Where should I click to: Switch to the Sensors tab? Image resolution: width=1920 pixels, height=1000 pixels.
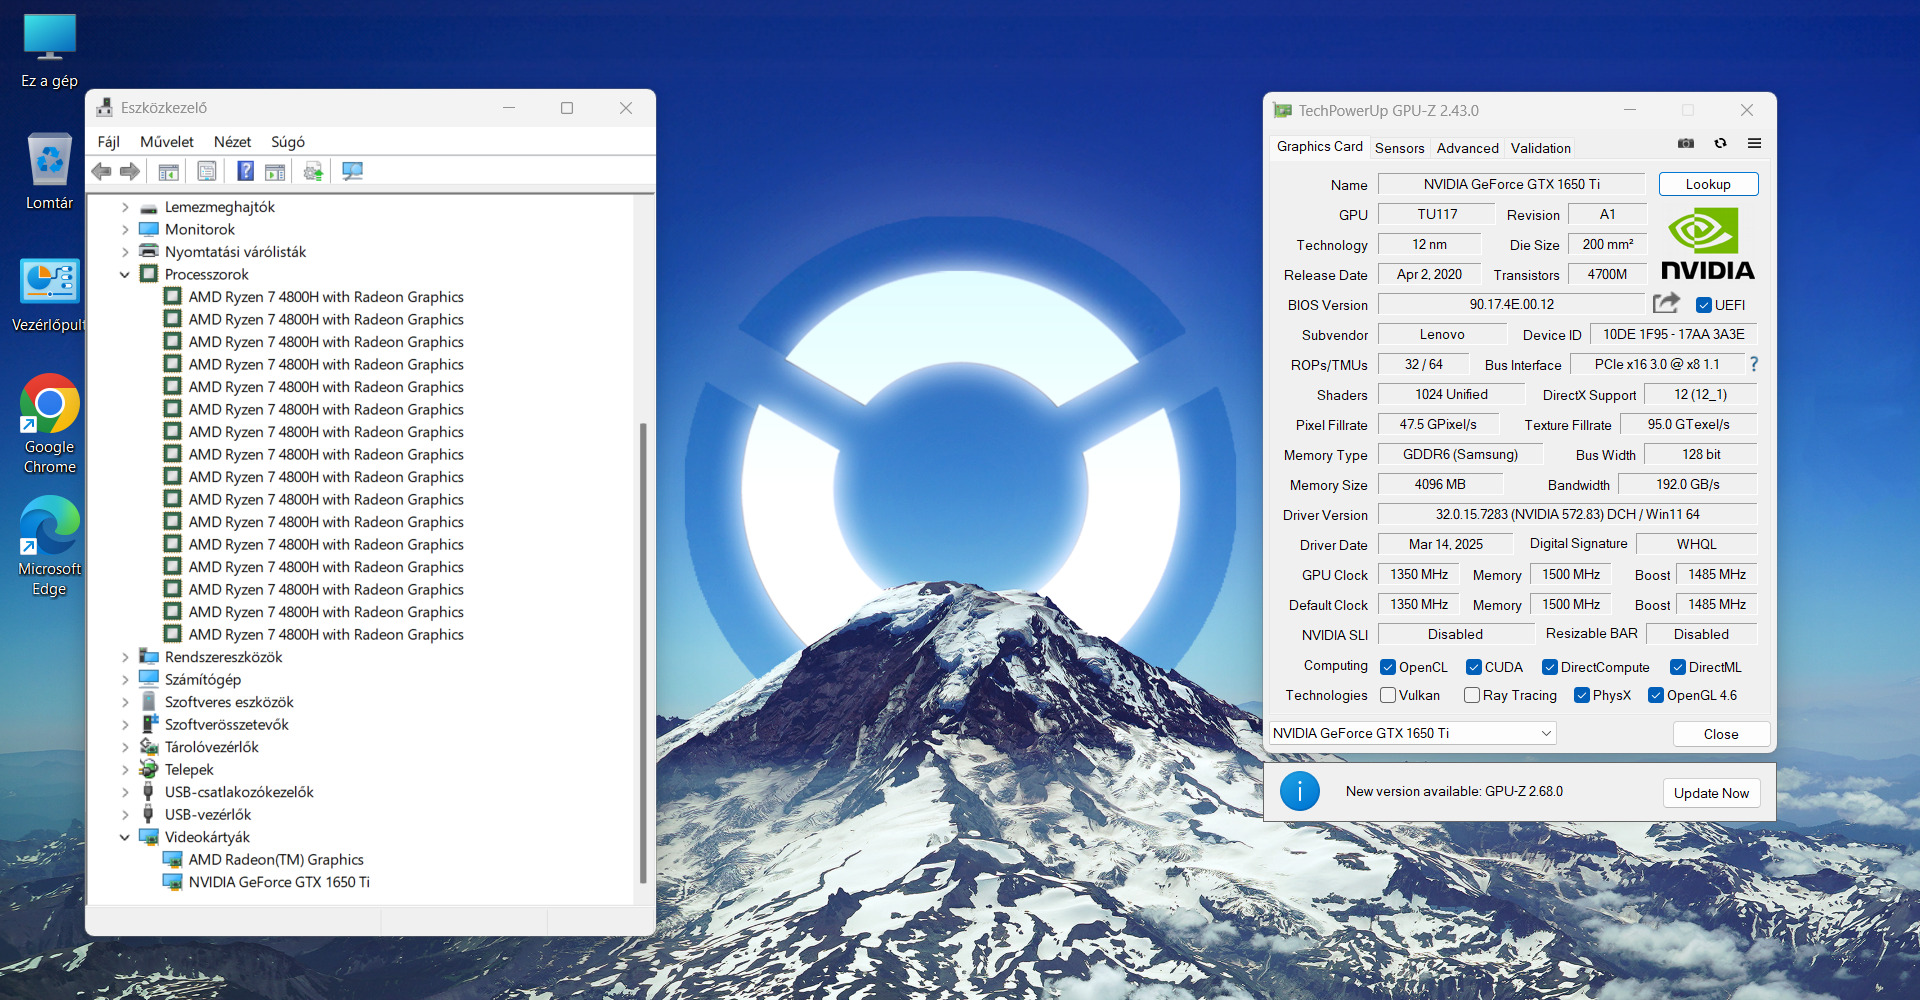coord(1400,148)
